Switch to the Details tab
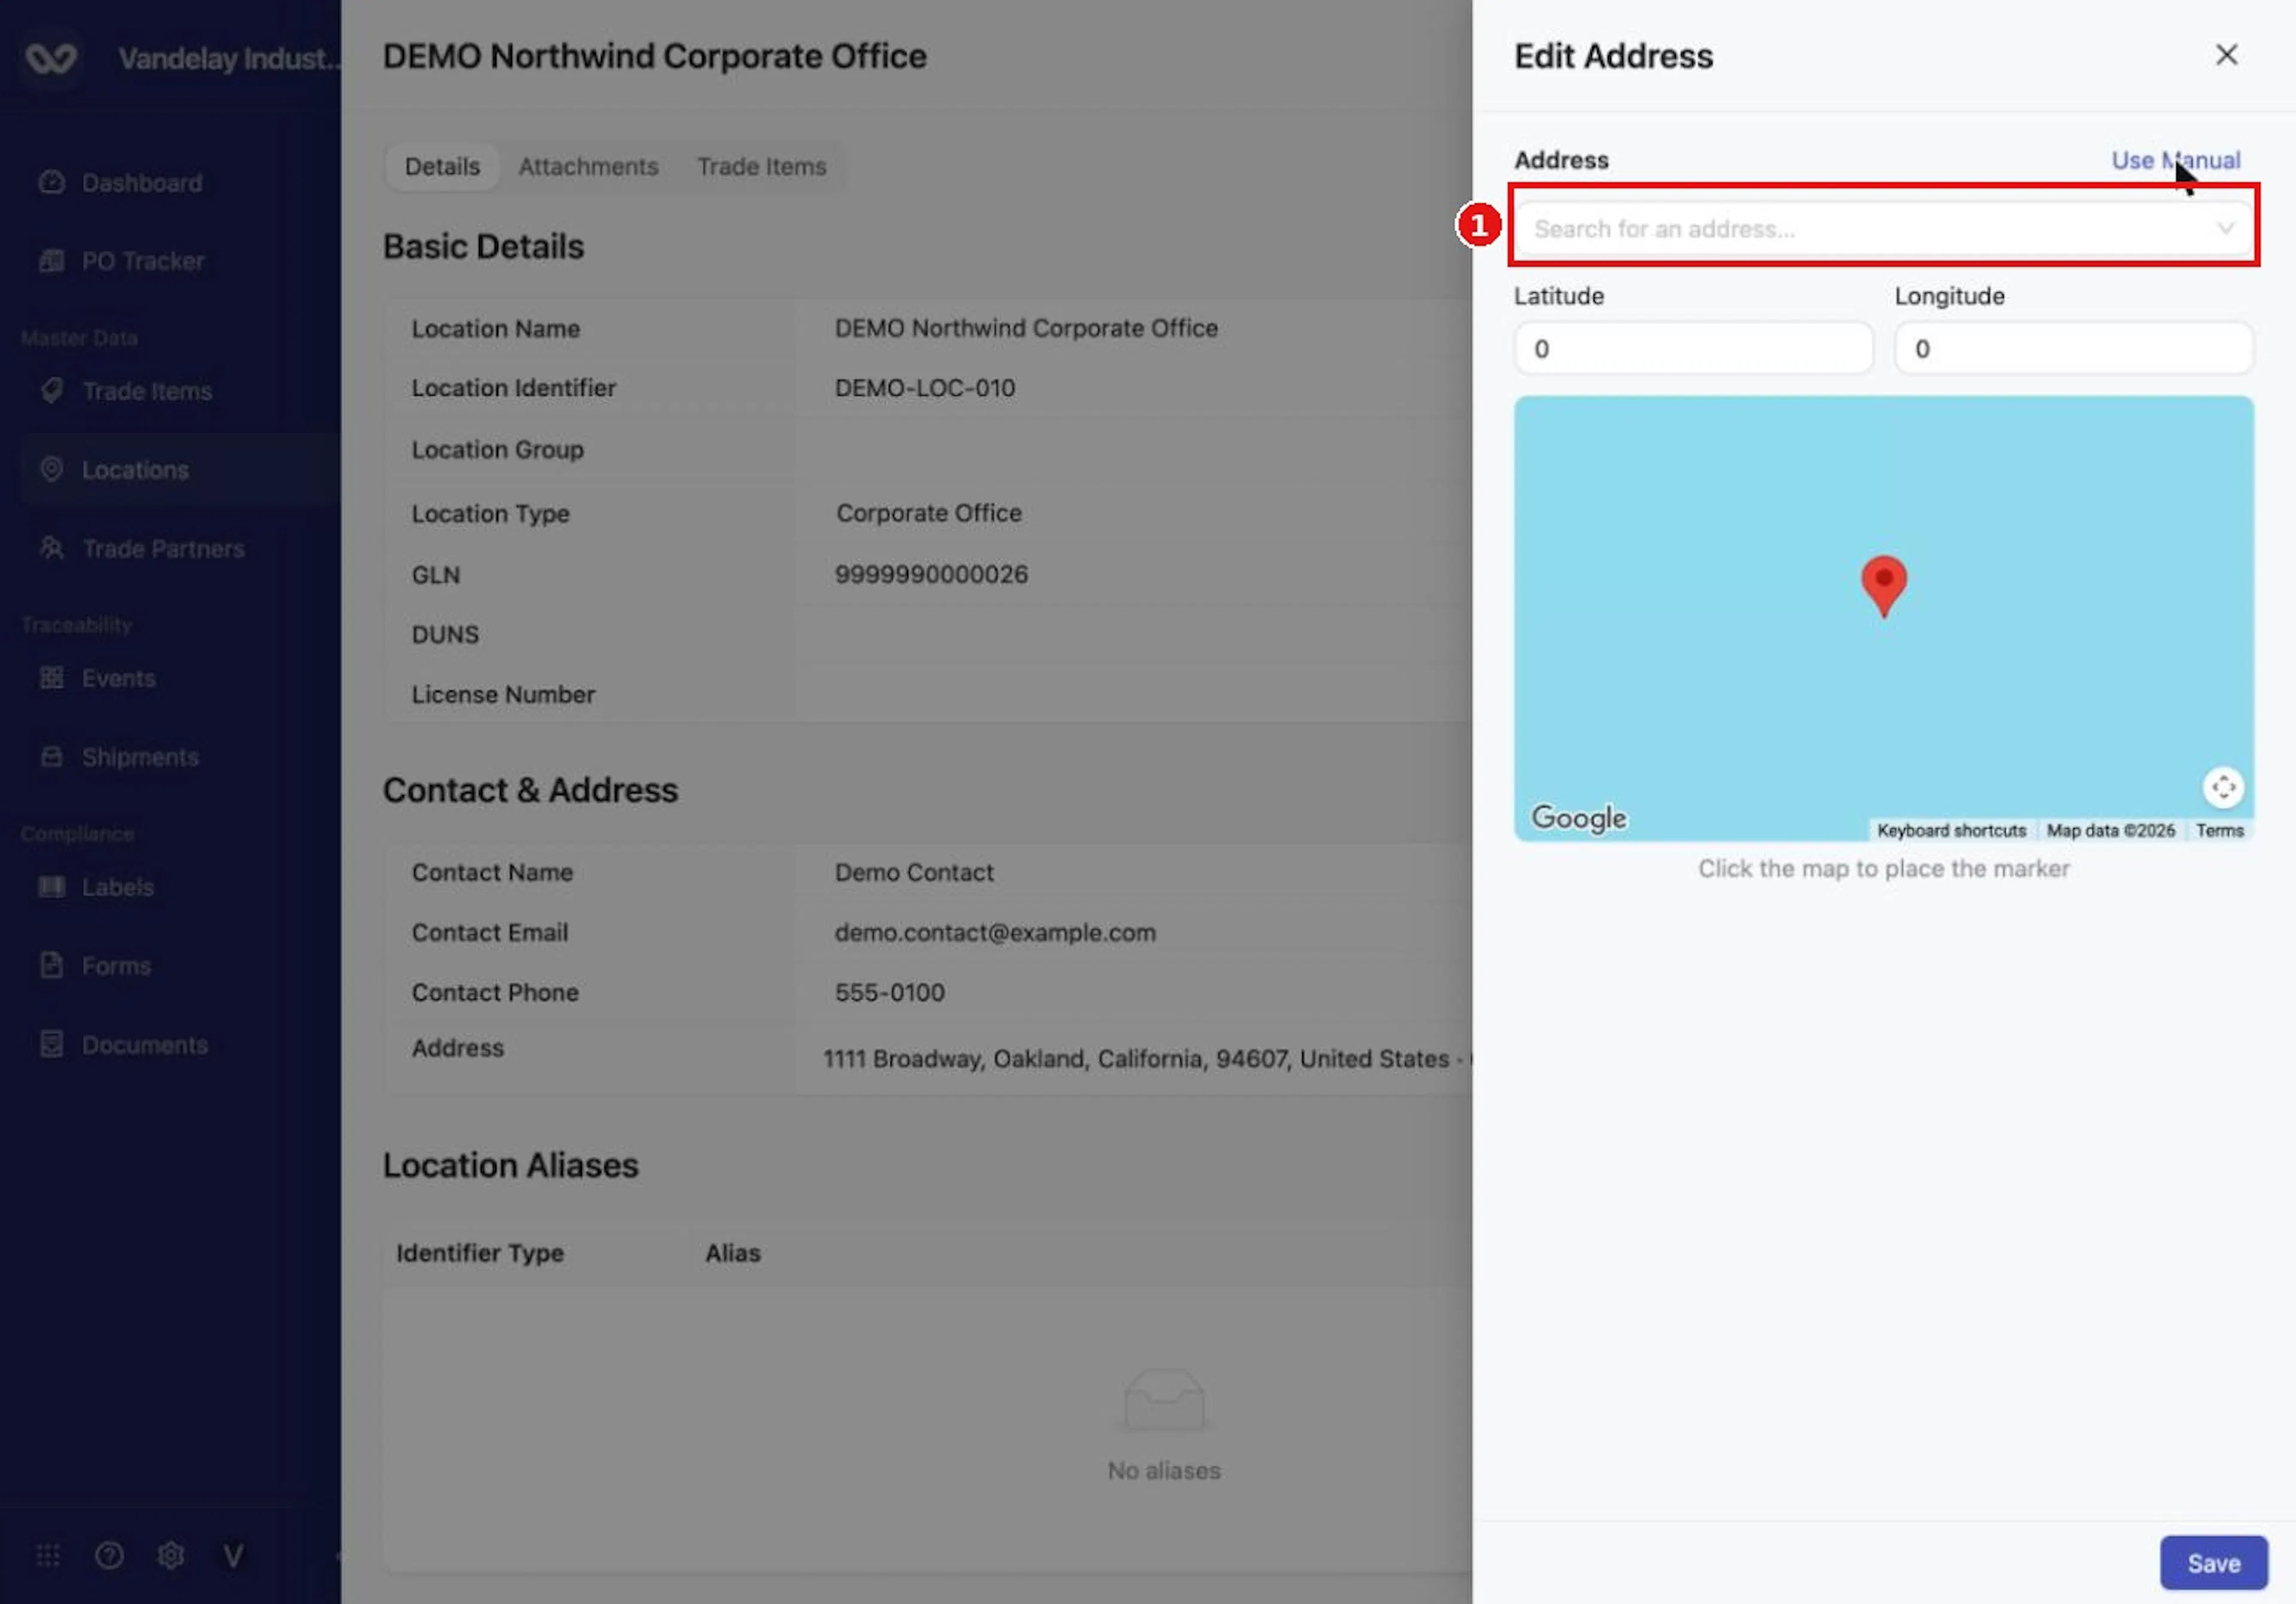 tap(442, 167)
